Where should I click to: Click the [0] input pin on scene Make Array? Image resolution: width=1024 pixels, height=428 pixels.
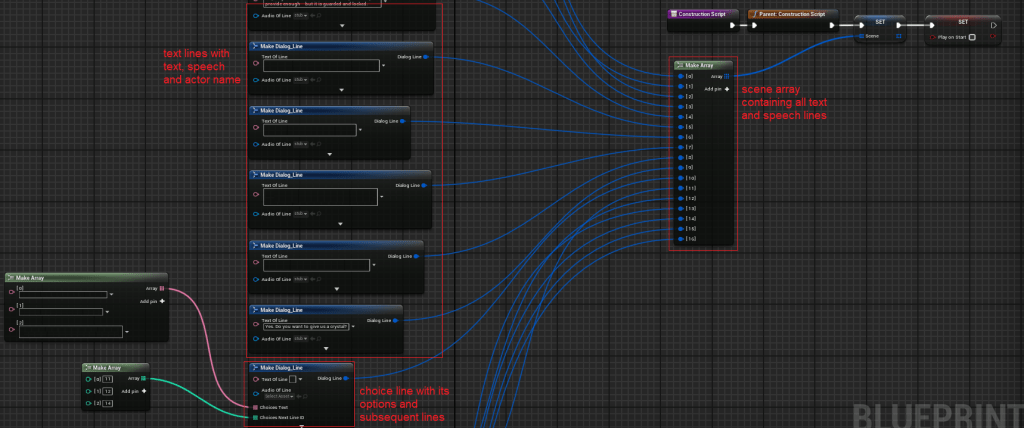(x=677, y=76)
